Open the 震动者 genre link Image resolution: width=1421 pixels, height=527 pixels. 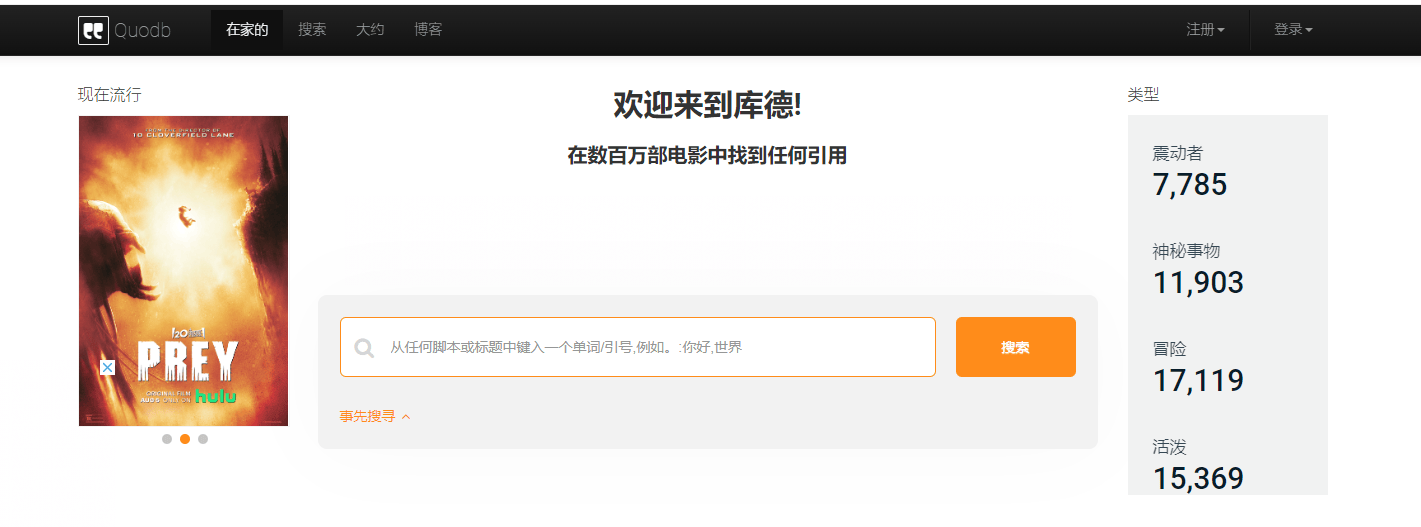click(x=1177, y=153)
